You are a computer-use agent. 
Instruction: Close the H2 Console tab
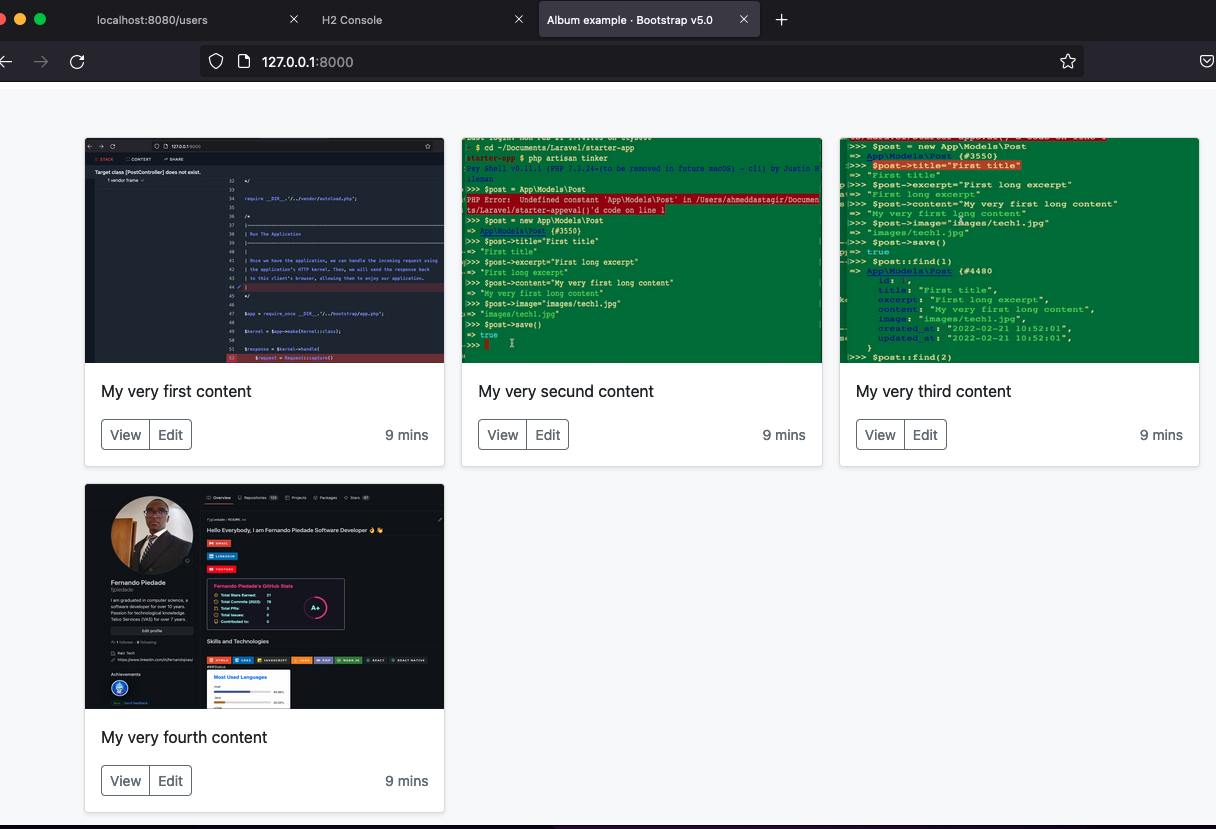tap(519, 20)
